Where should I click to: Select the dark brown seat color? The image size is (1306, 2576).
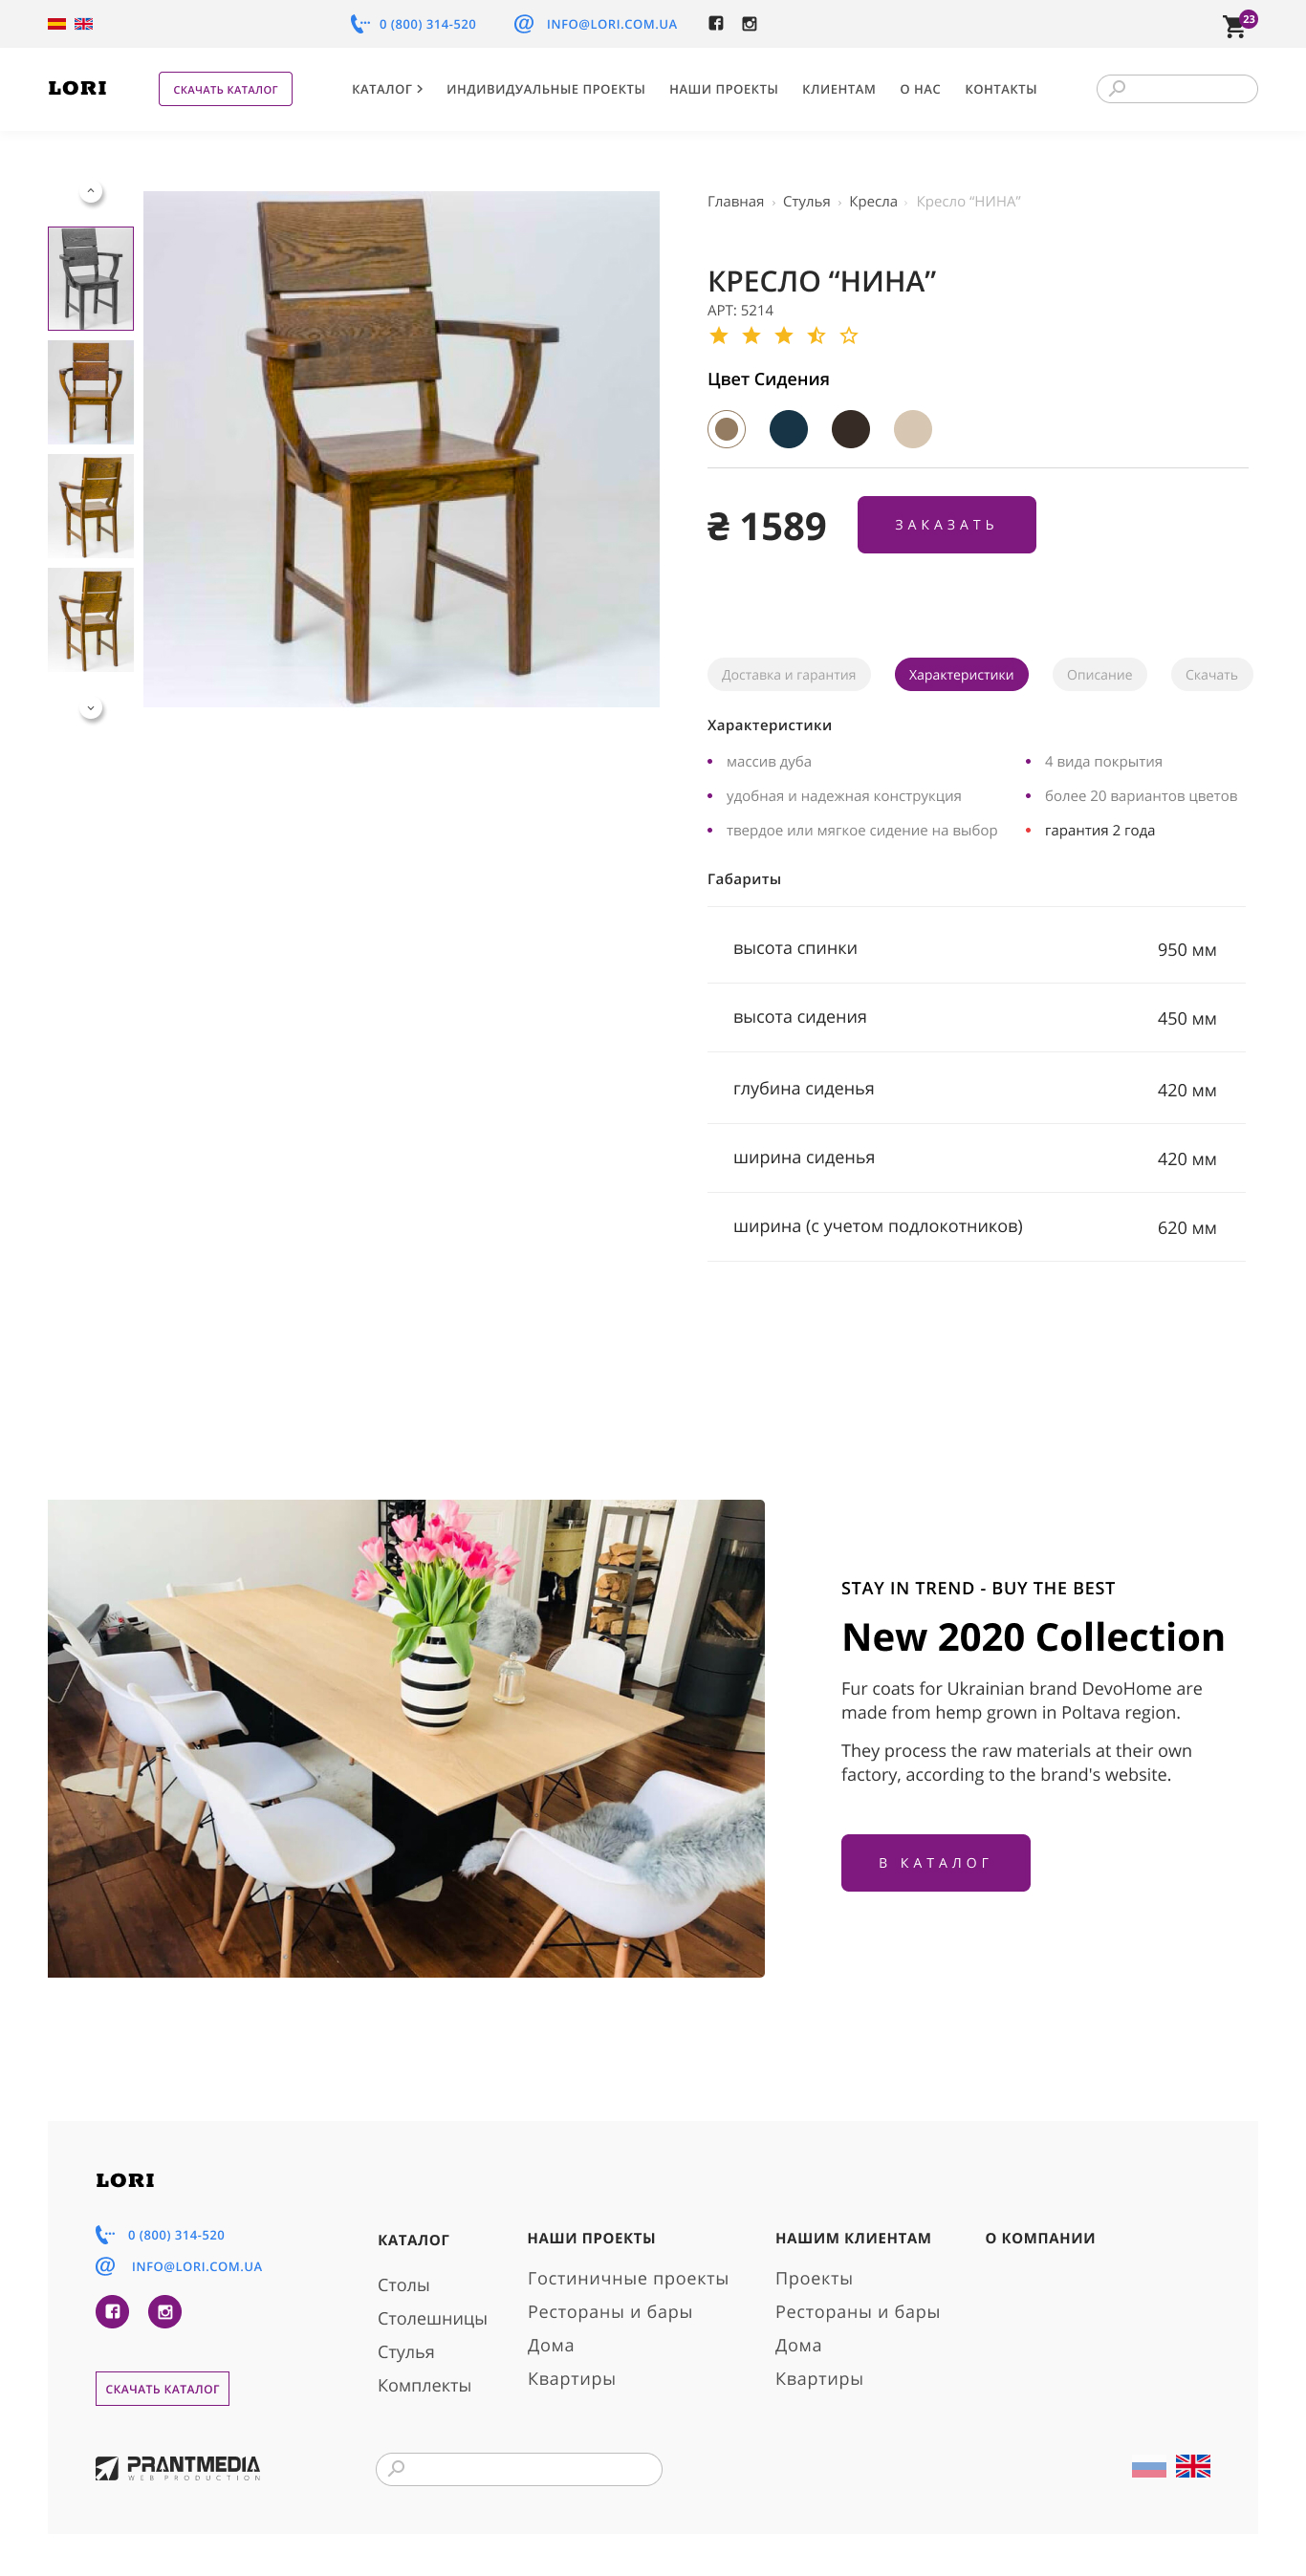[x=850, y=429]
